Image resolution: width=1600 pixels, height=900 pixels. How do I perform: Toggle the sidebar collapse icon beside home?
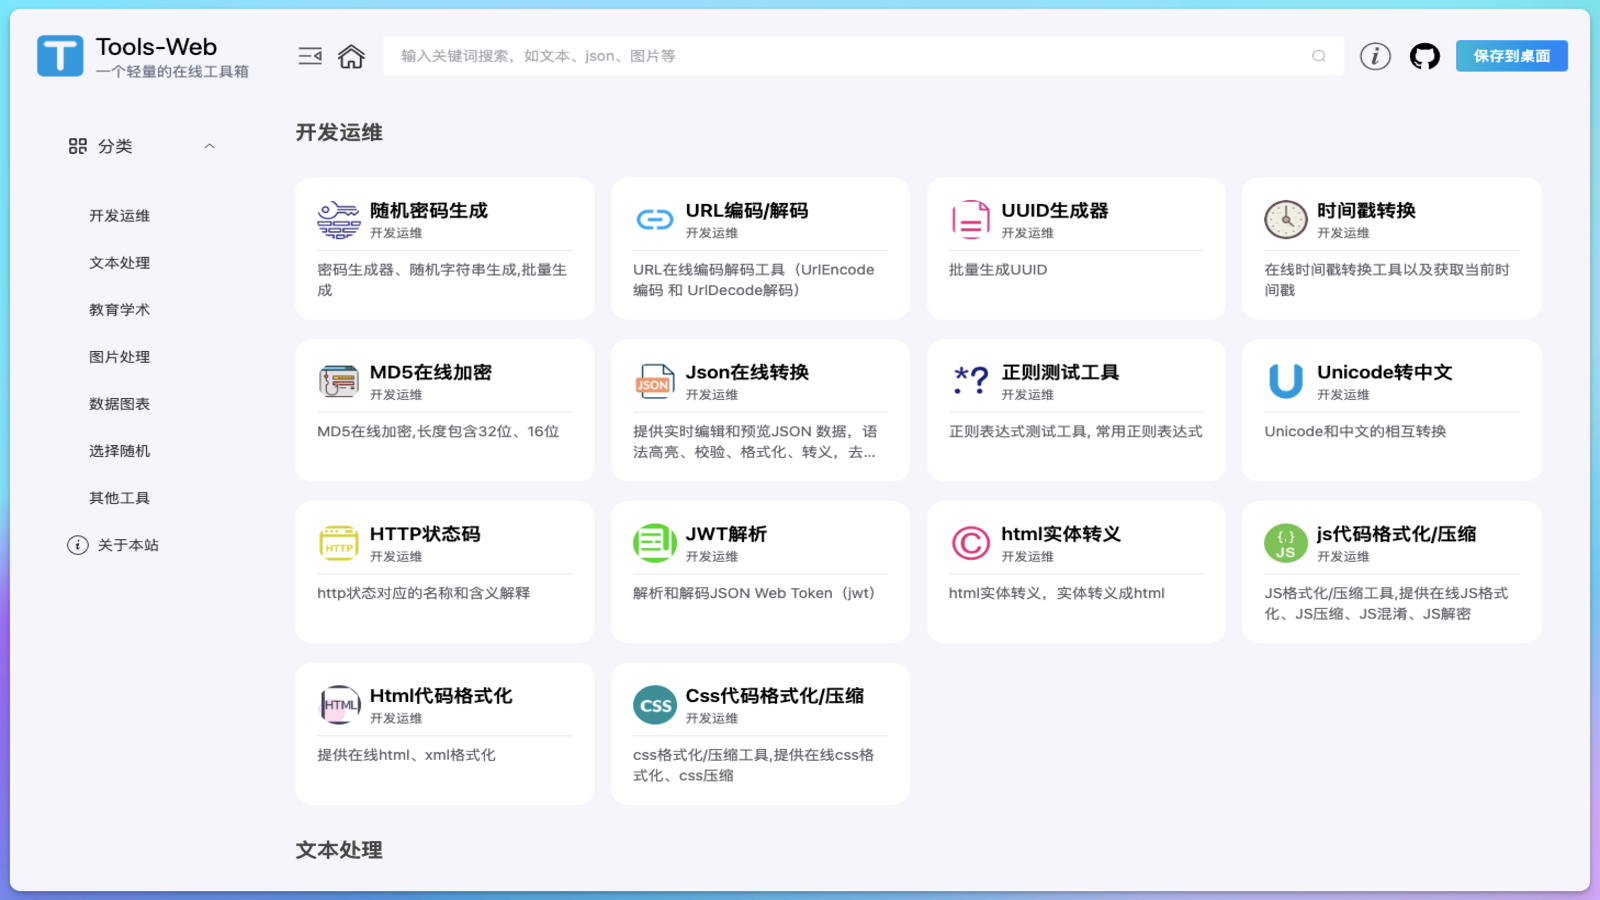(310, 56)
